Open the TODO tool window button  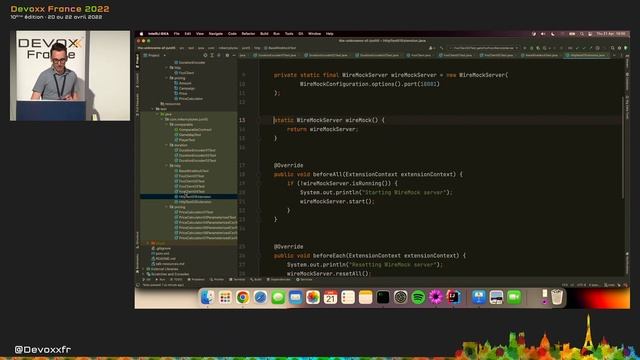click(x=177, y=280)
